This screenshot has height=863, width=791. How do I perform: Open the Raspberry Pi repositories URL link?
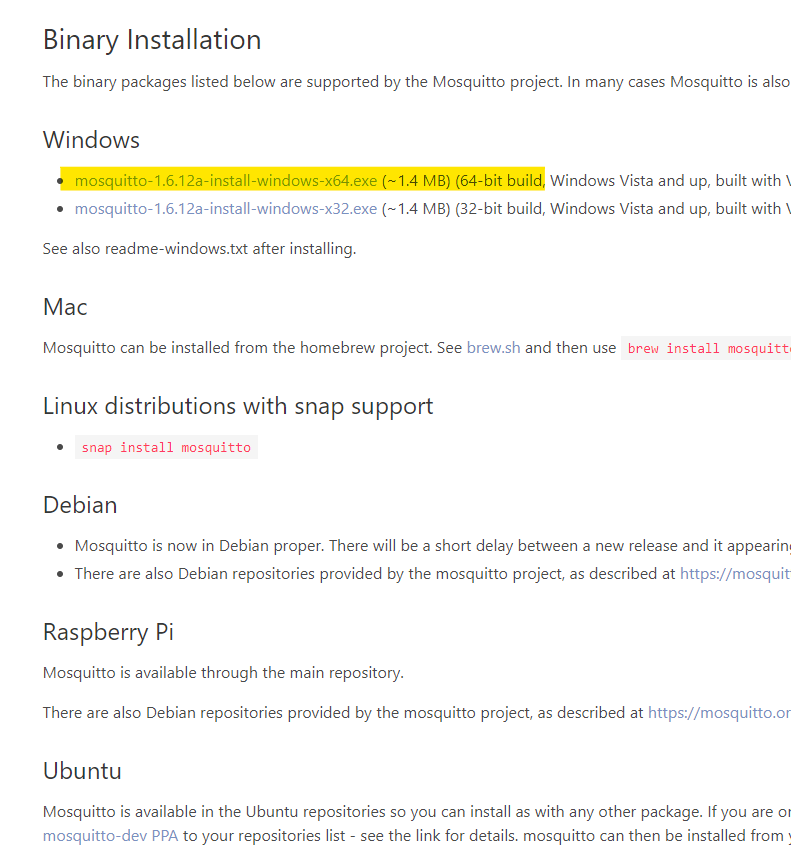[x=718, y=713]
